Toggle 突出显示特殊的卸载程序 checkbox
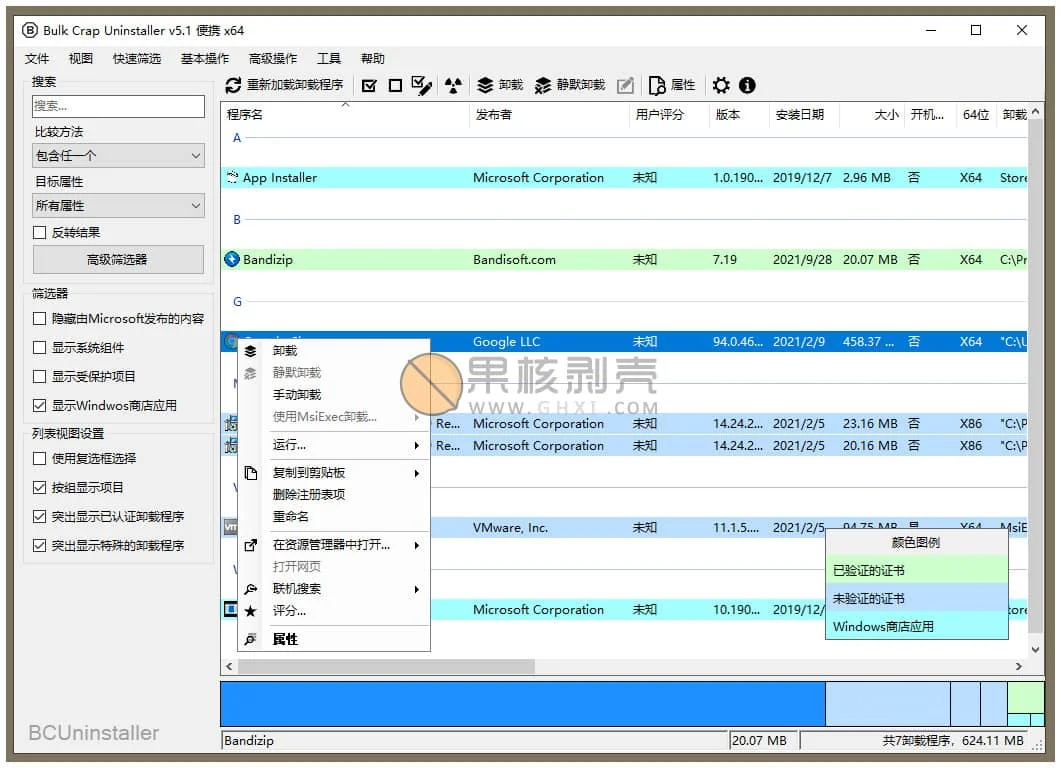Screen dimensions: 1061x768 tap(39, 546)
